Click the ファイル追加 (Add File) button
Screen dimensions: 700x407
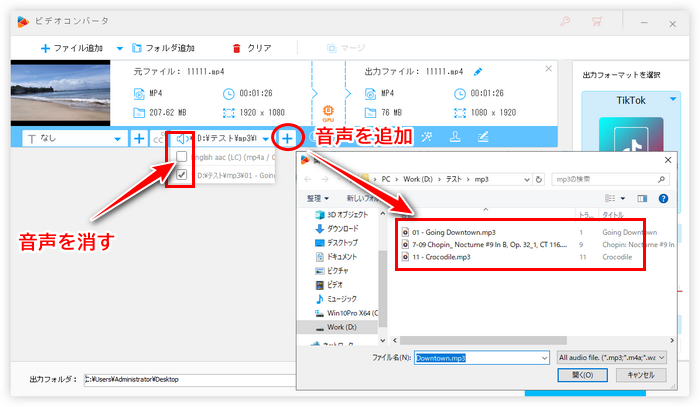click(x=71, y=48)
